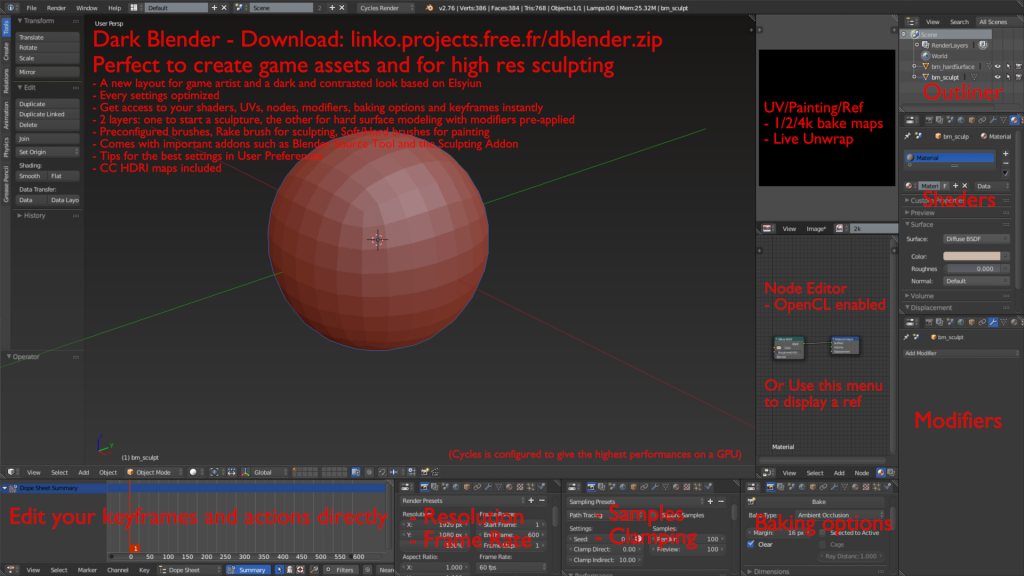Open the Object Mode dropdown
The width and height of the screenshot is (1024, 576).
point(153,472)
